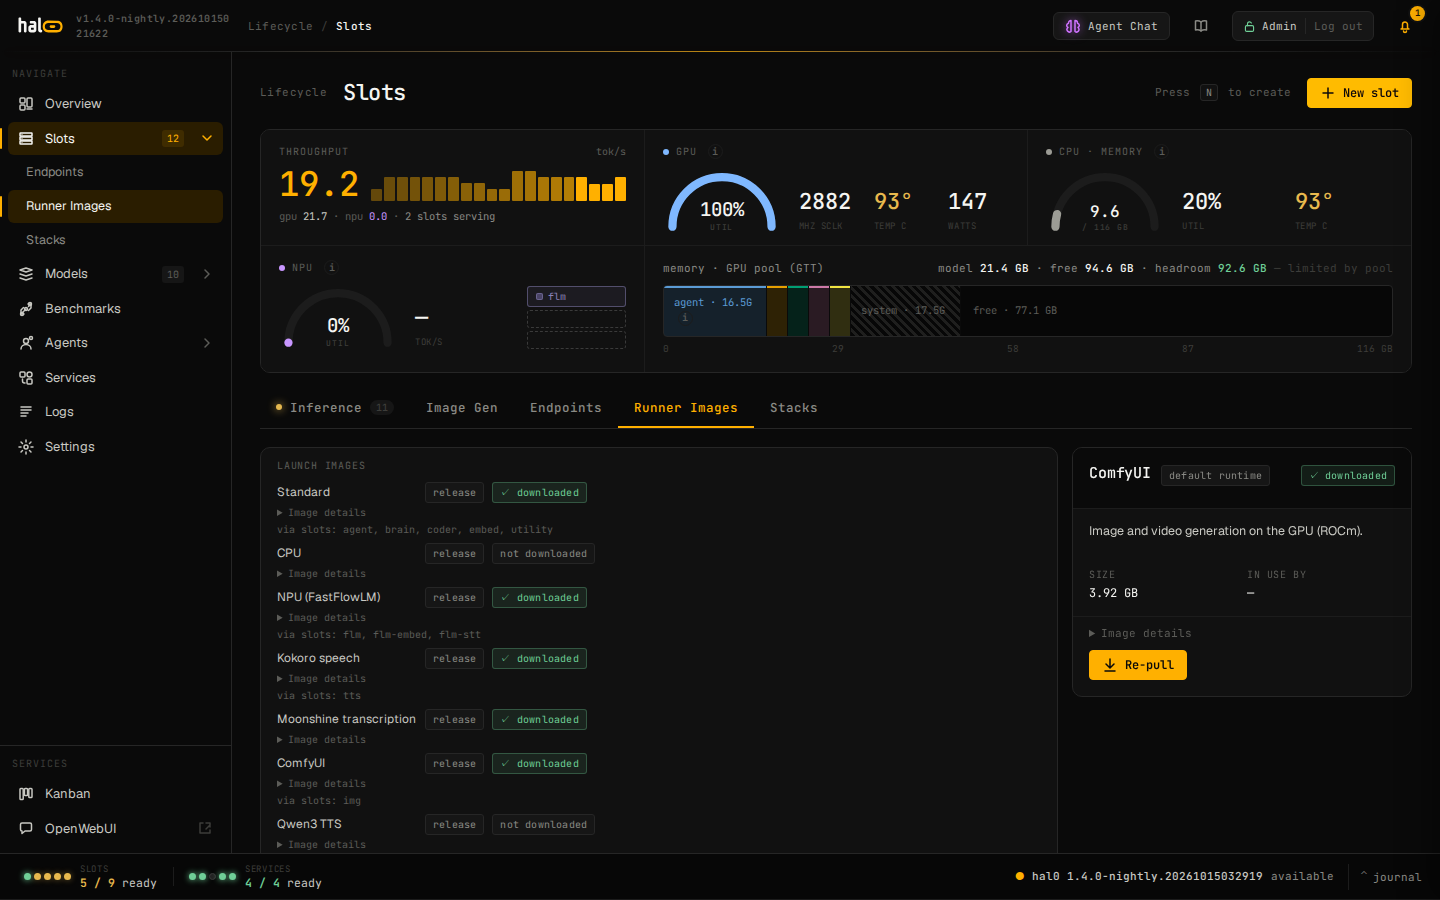
Task: Show NPU info icon
Action: pos(332,268)
